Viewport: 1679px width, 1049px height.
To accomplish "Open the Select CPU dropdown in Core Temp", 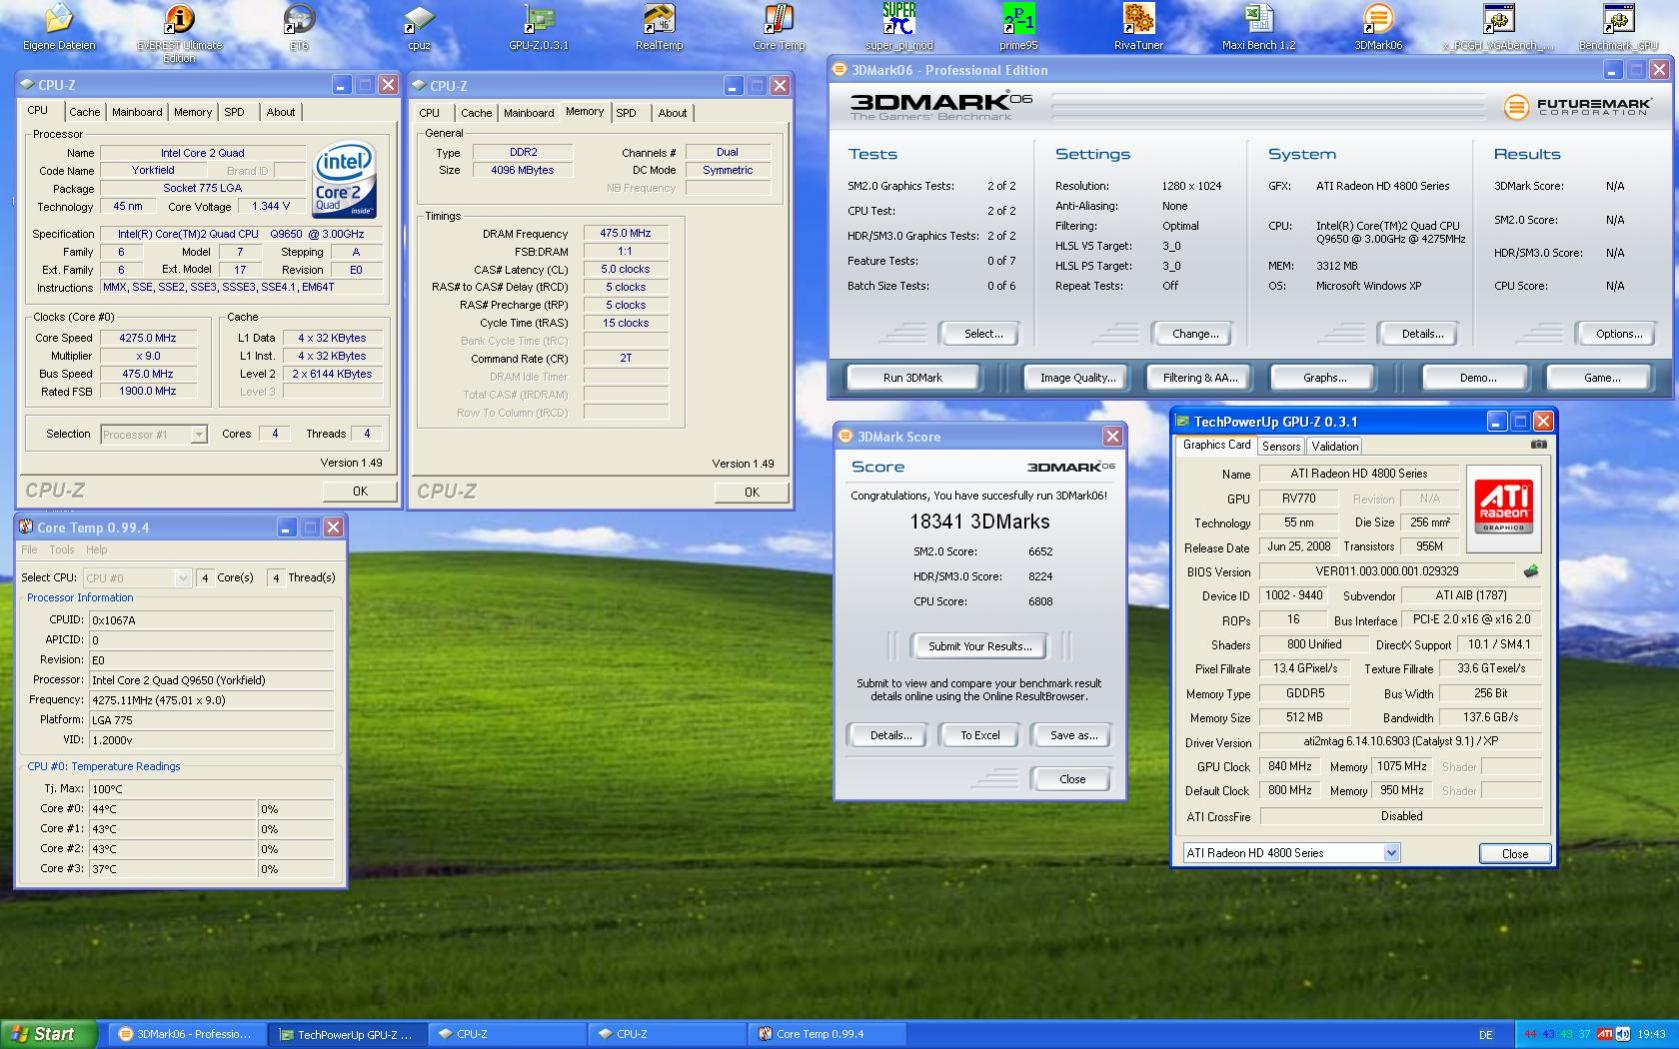I will [x=182, y=578].
